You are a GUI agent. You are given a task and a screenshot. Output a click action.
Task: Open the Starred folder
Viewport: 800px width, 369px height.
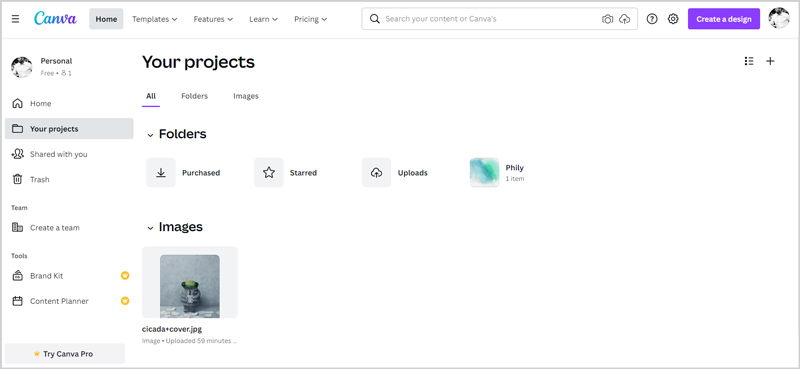point(286,173)
